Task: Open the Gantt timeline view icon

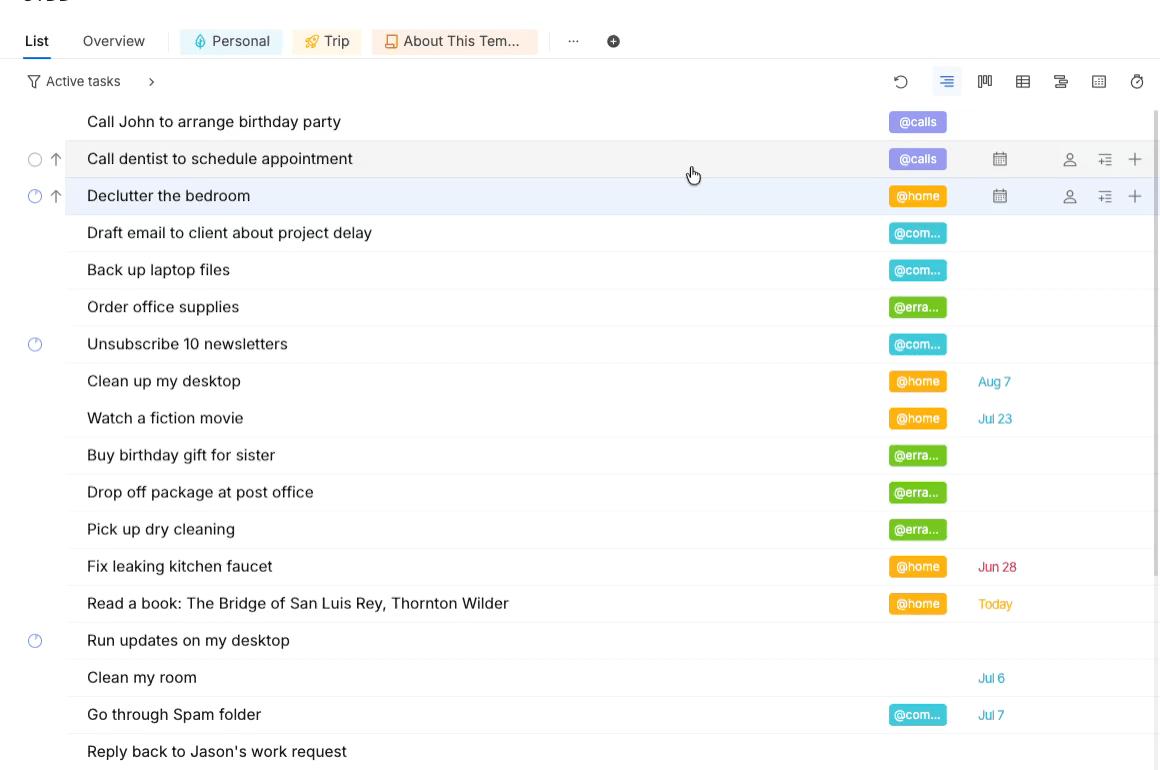Action: 1061,81
